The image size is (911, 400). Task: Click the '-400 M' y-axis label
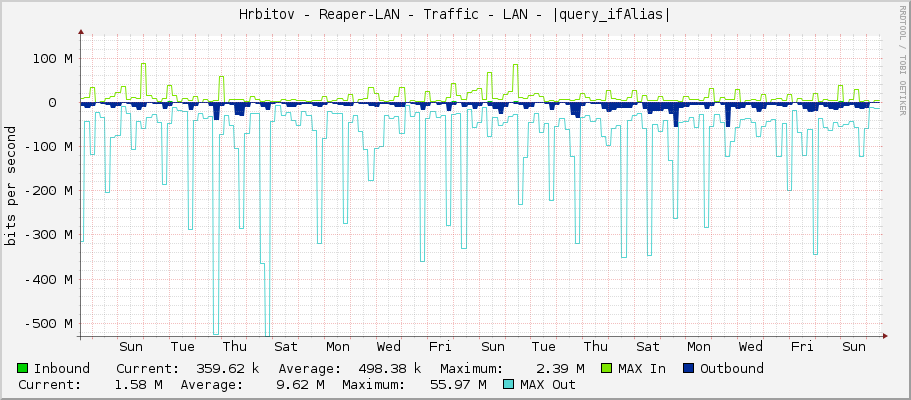pyautogui.click(x=48, y=279)
